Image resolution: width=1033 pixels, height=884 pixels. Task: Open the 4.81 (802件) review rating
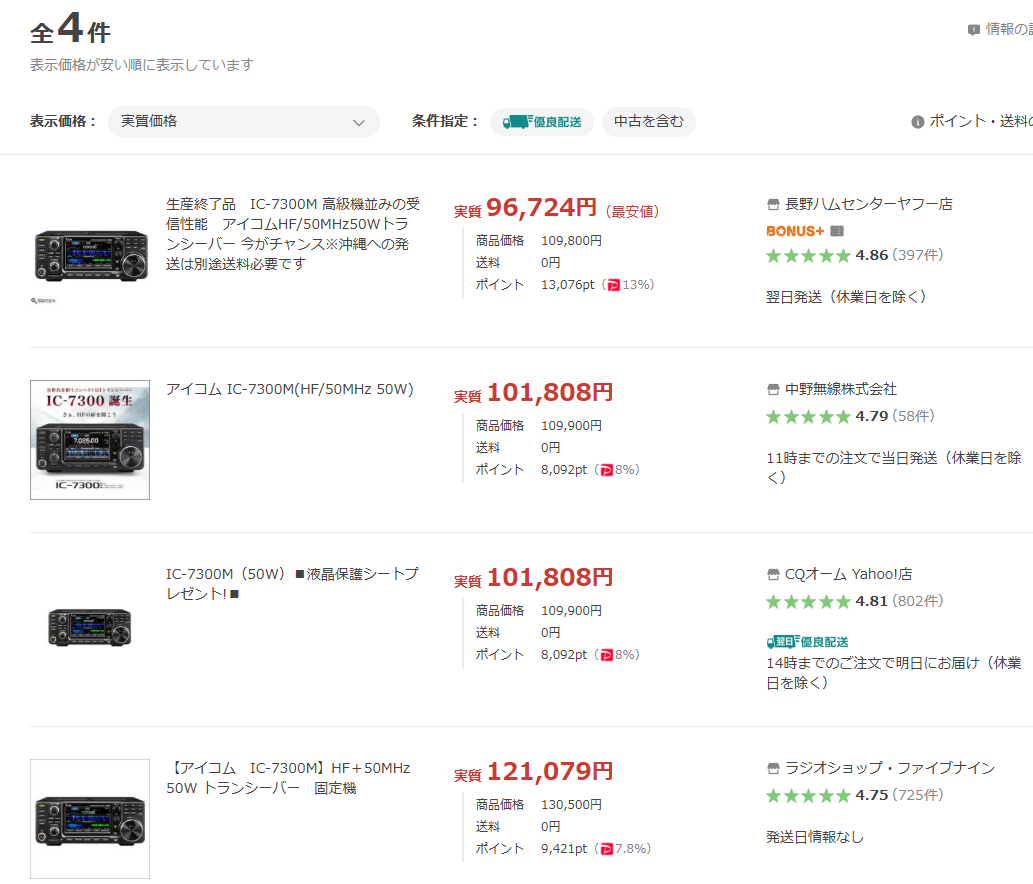pos(854,601)
